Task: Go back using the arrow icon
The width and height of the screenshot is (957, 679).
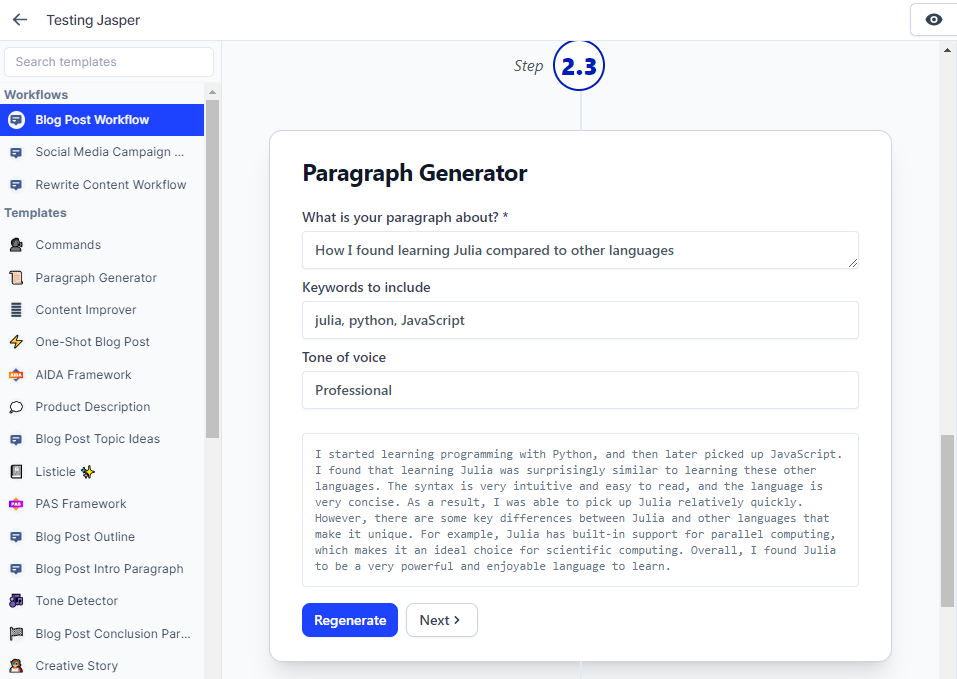Action: tap(20, 20)
